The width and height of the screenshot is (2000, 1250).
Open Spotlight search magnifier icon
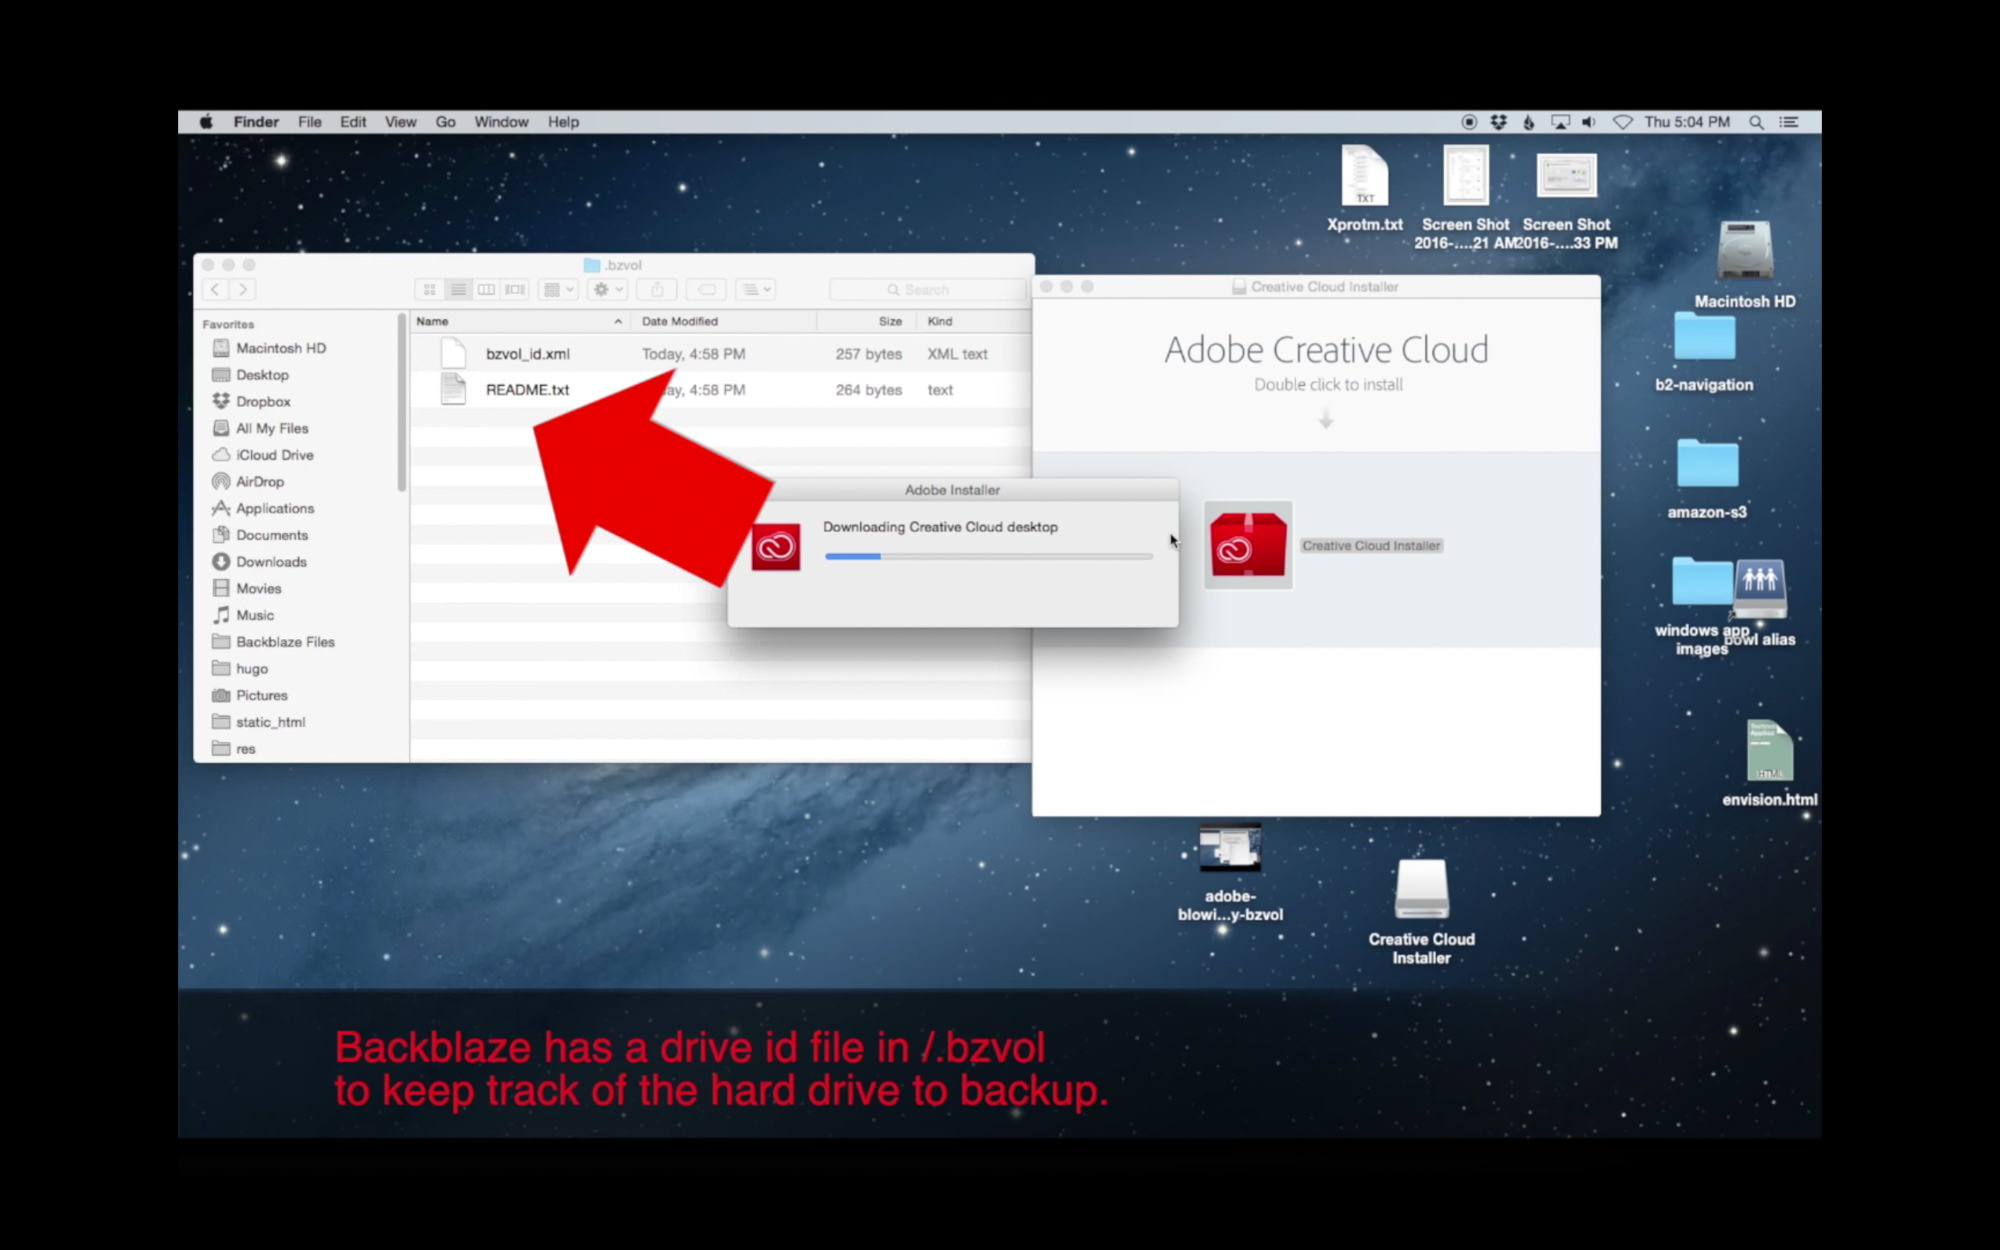1756,122
